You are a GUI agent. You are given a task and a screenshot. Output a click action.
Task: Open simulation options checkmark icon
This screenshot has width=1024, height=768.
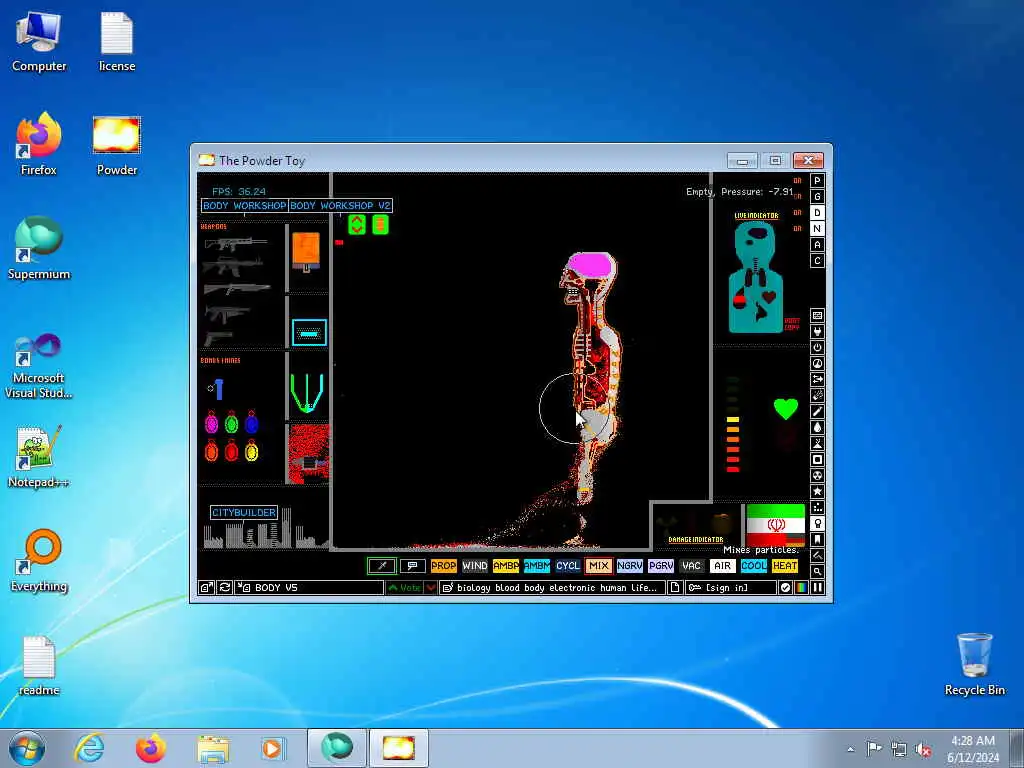point(785,588)
